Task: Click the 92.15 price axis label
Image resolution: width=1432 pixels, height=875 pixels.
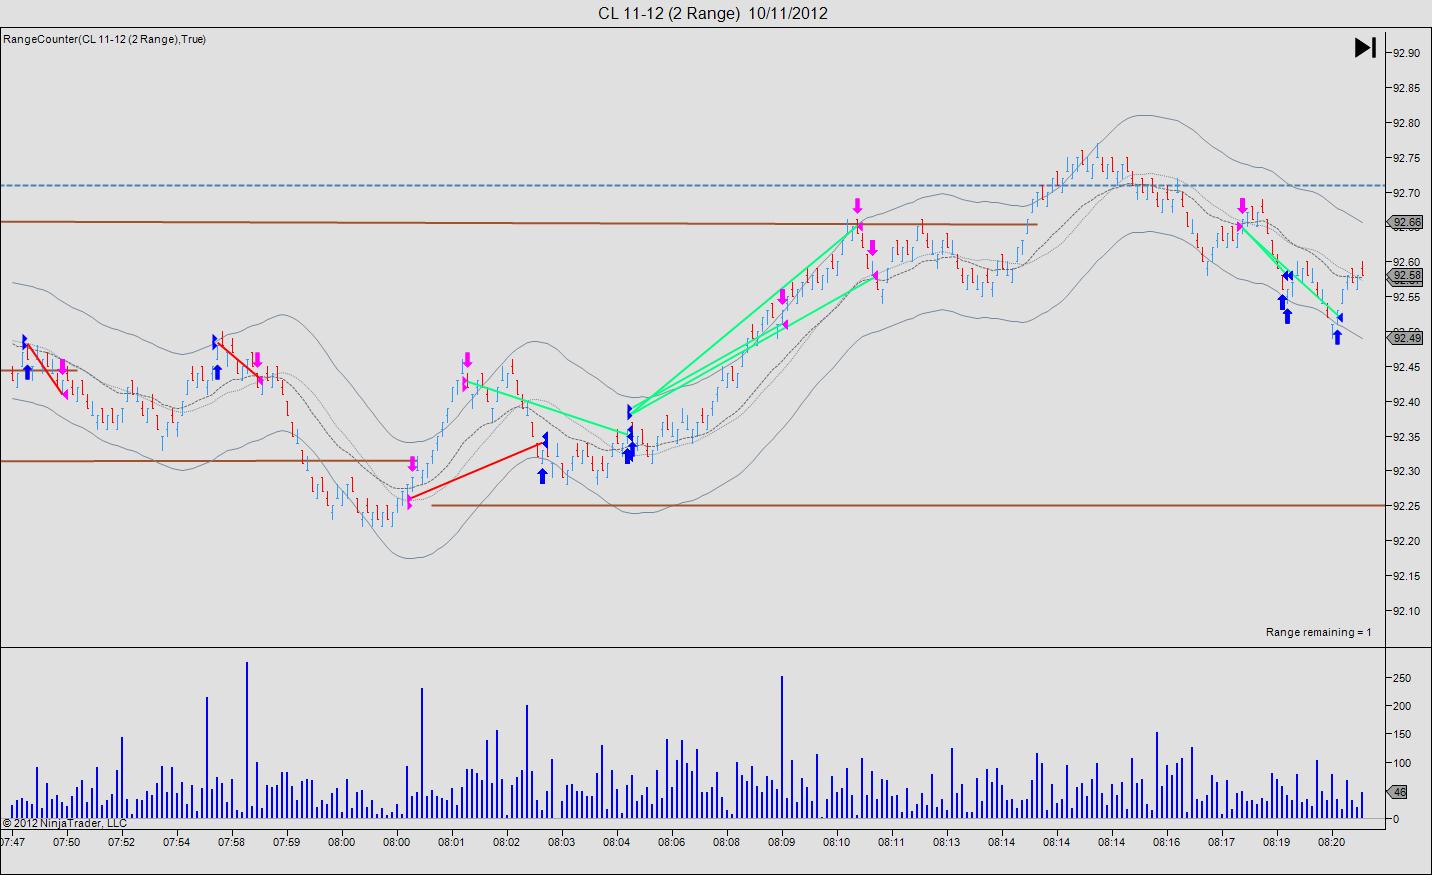Action: [1407, 576]
